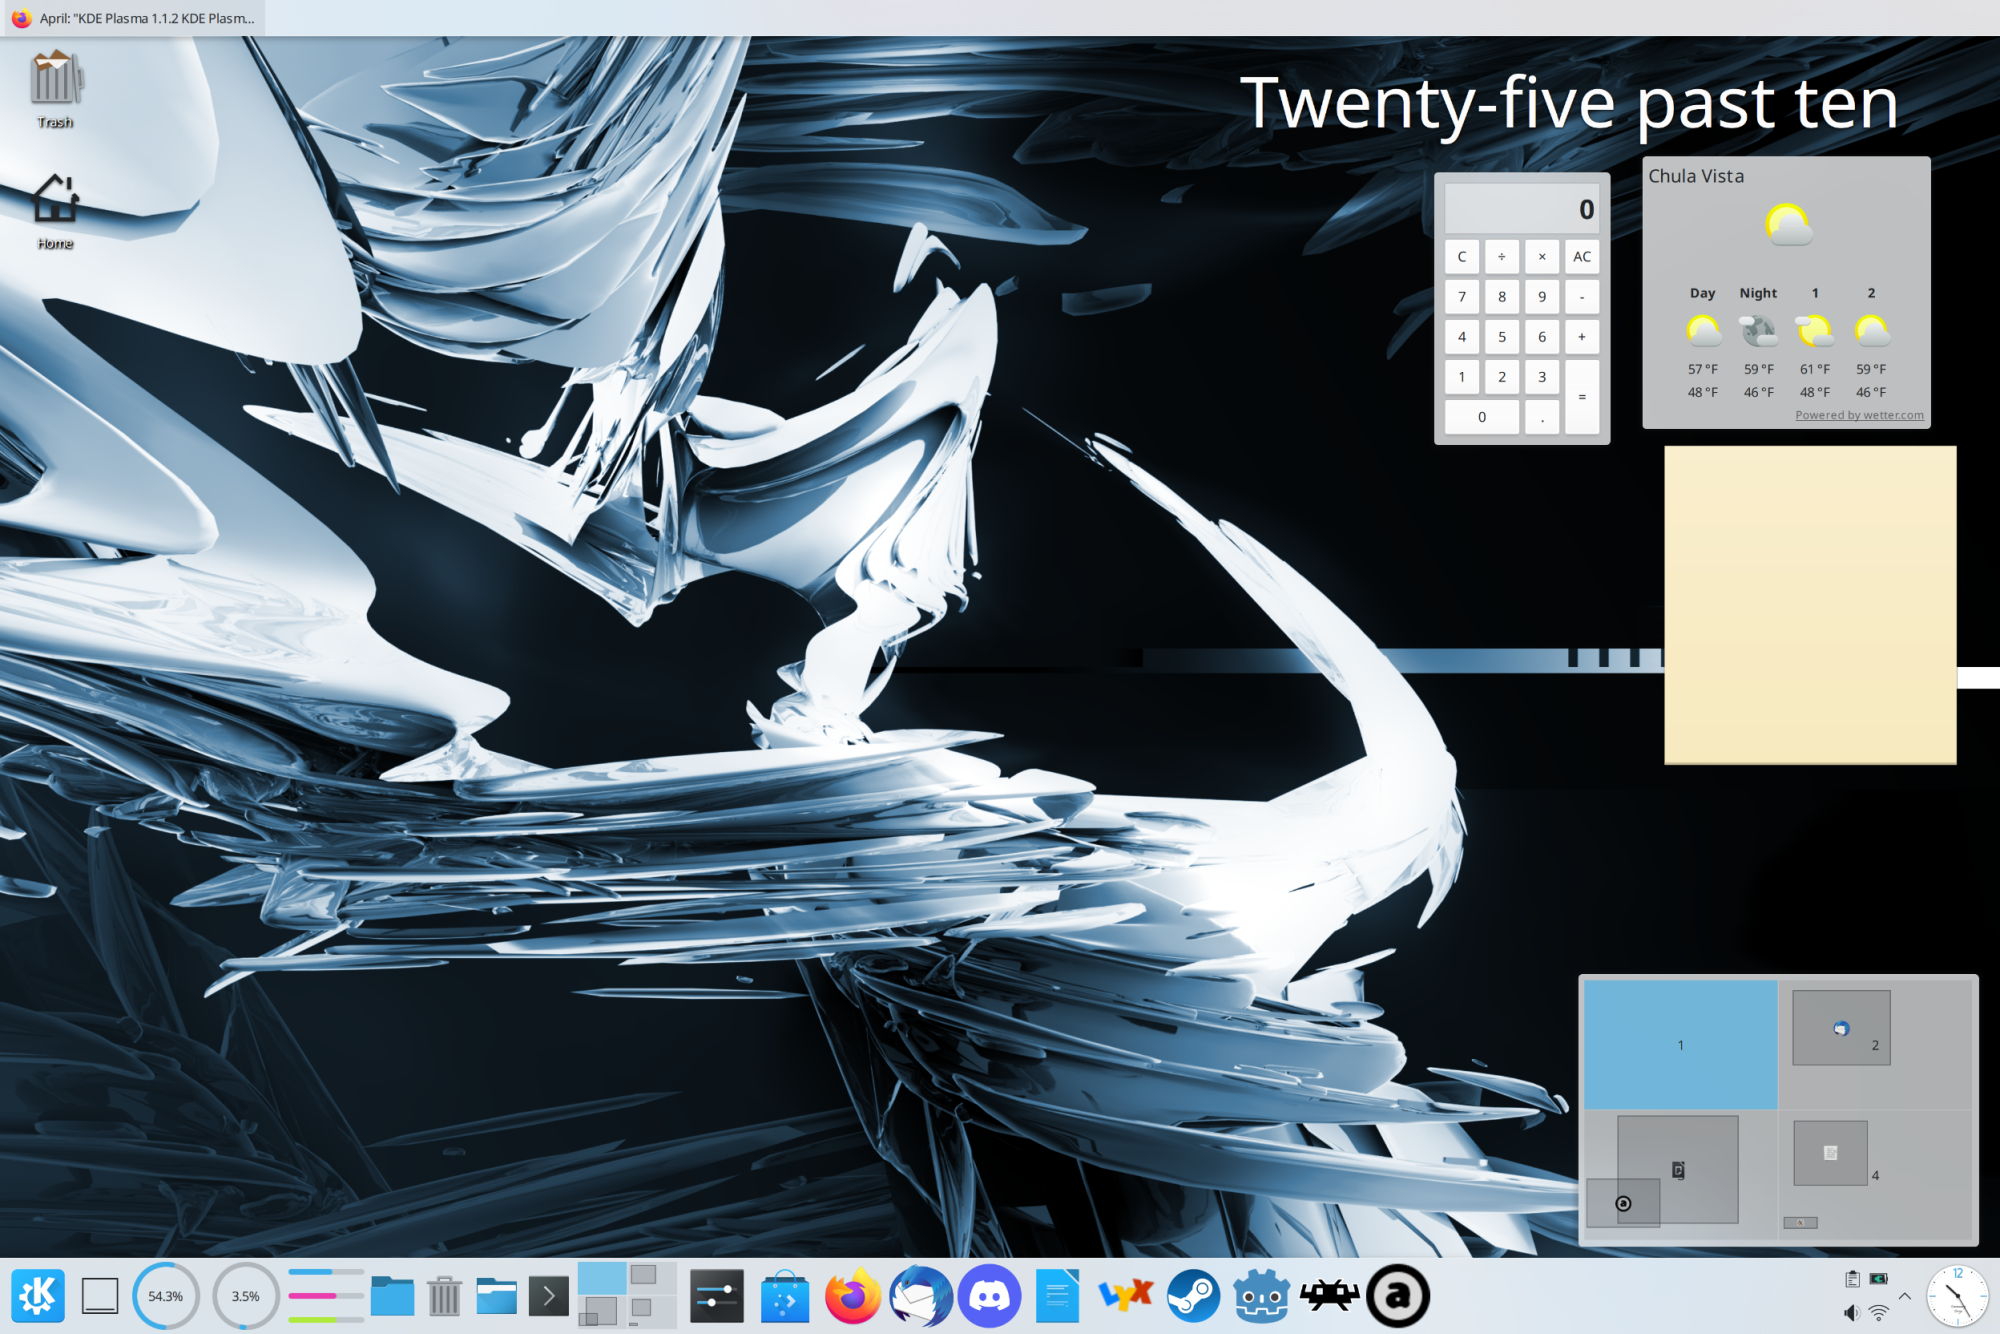Open the Discover software center

click(x=784, y=1295)
